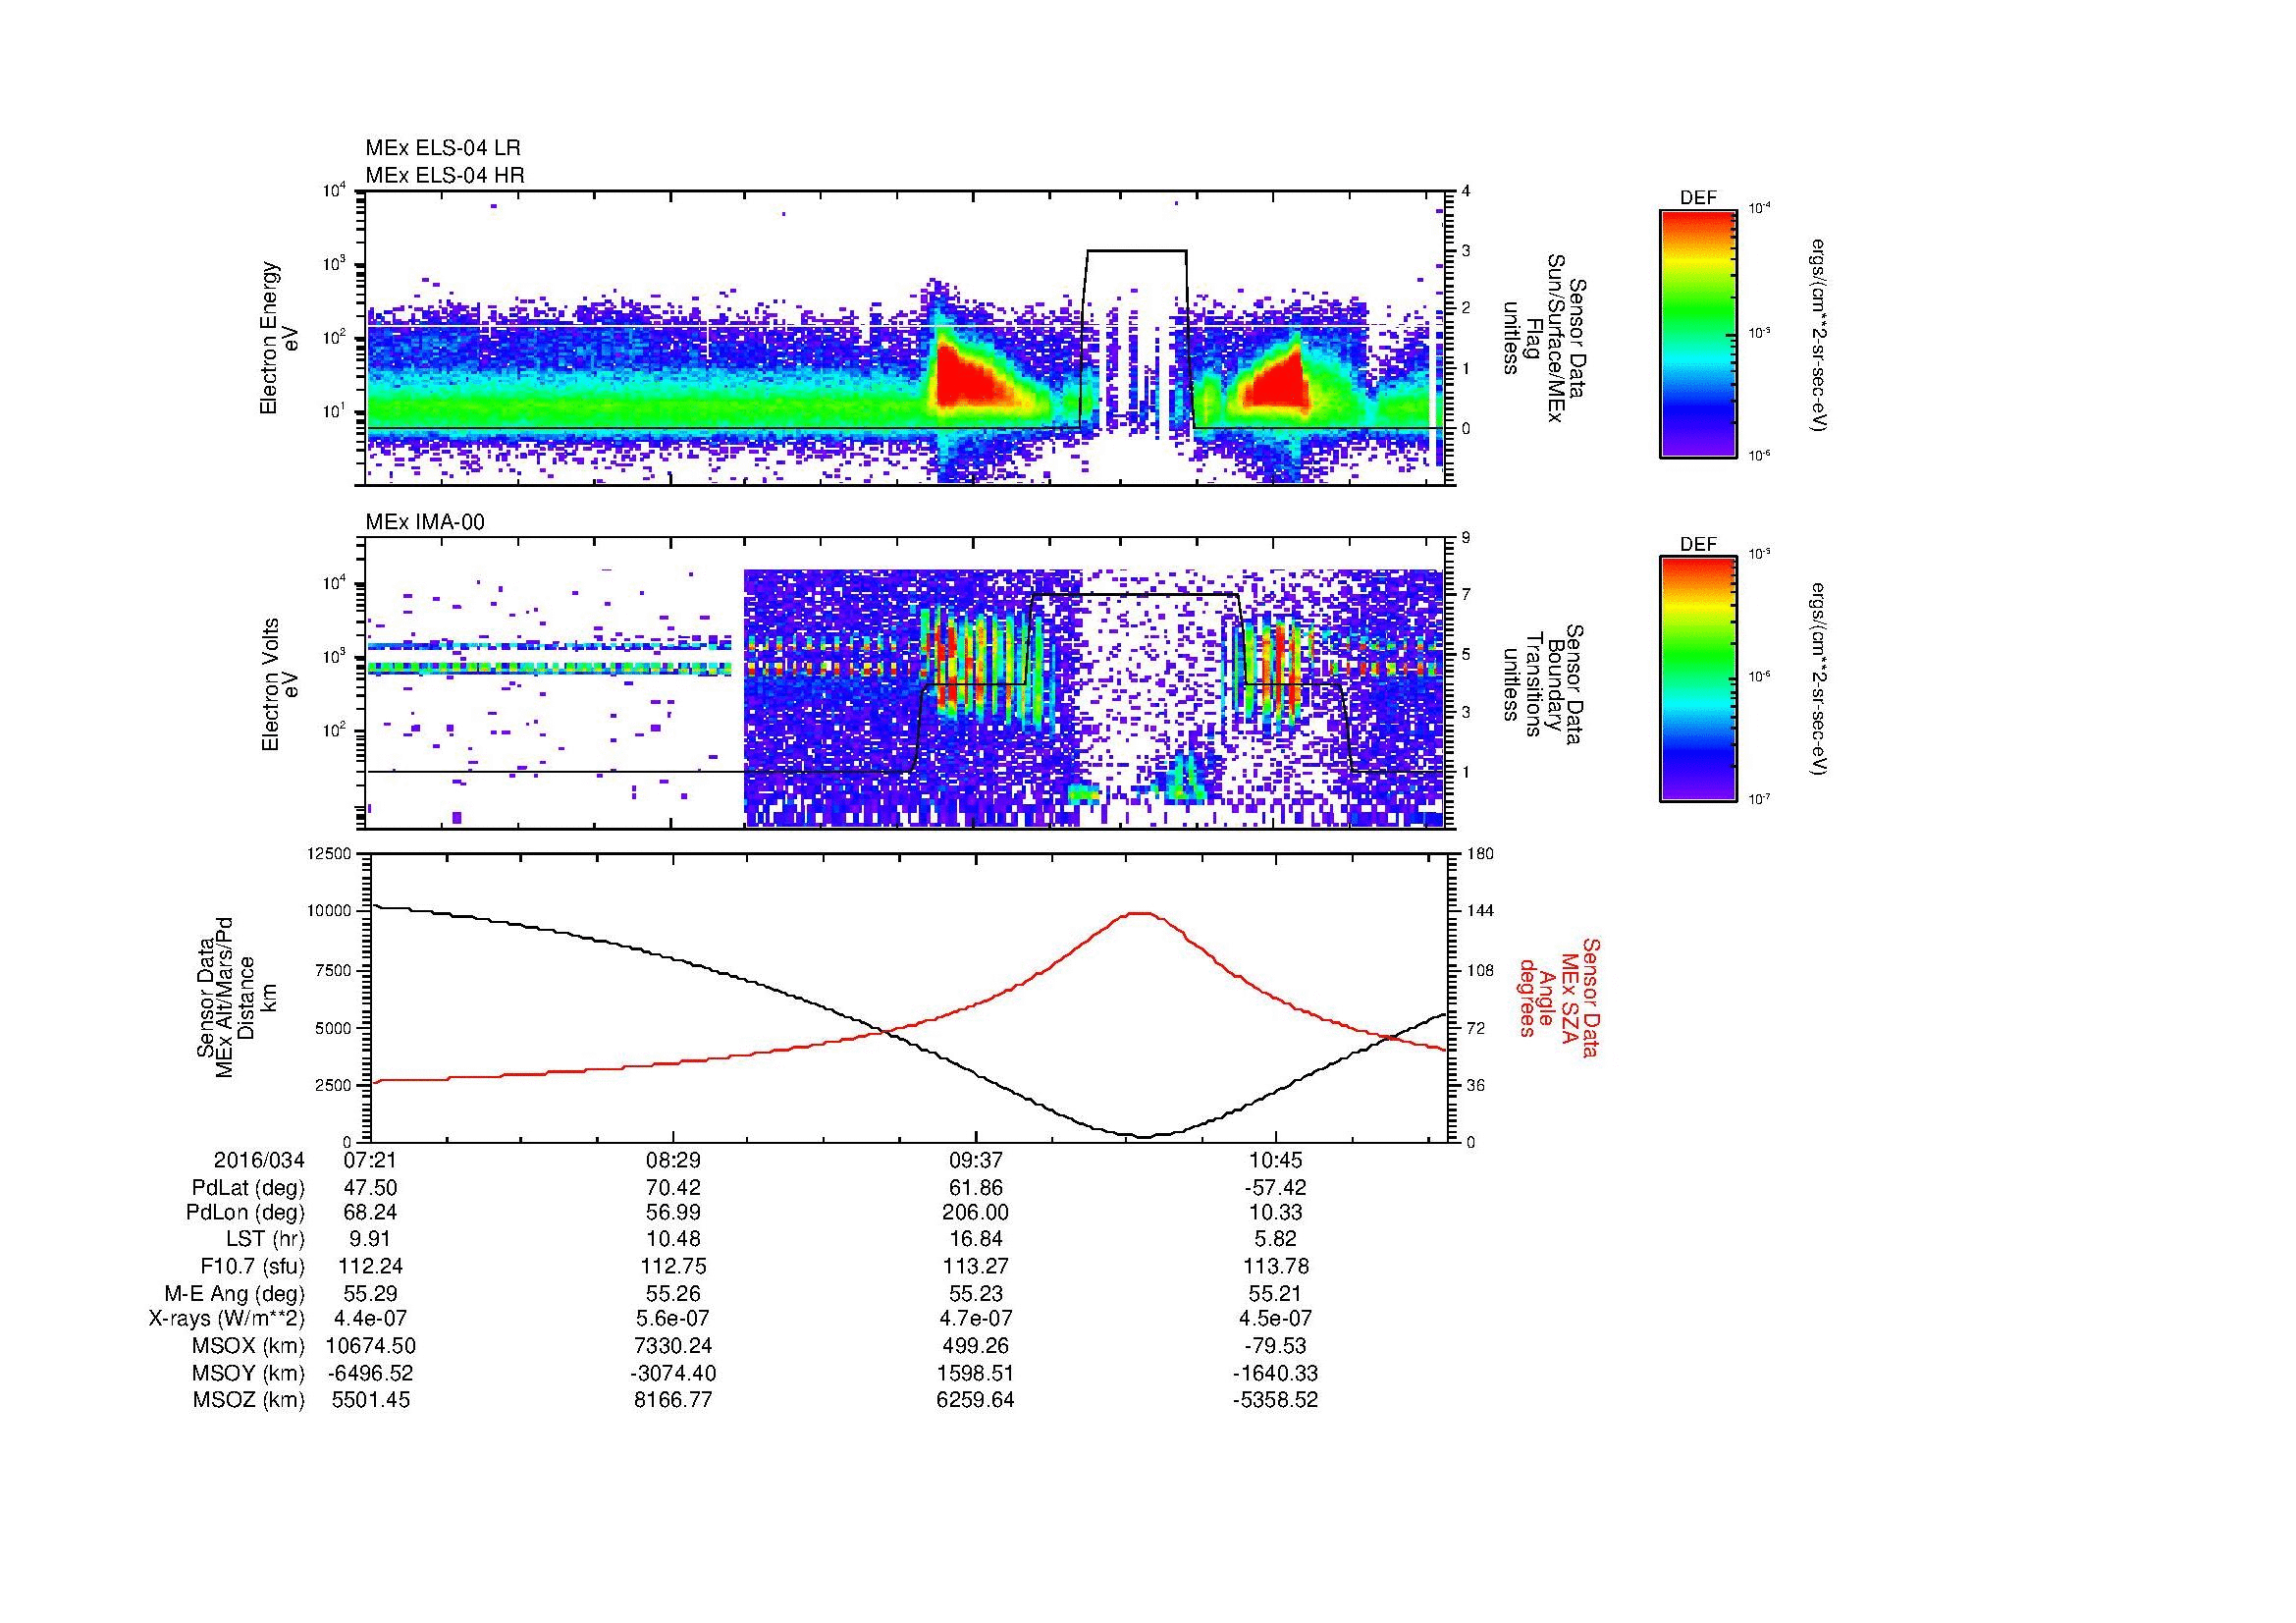The image size is (2296, 1623).
Task: Click the MSOZ value '6259.64'
Action: 975,1400
